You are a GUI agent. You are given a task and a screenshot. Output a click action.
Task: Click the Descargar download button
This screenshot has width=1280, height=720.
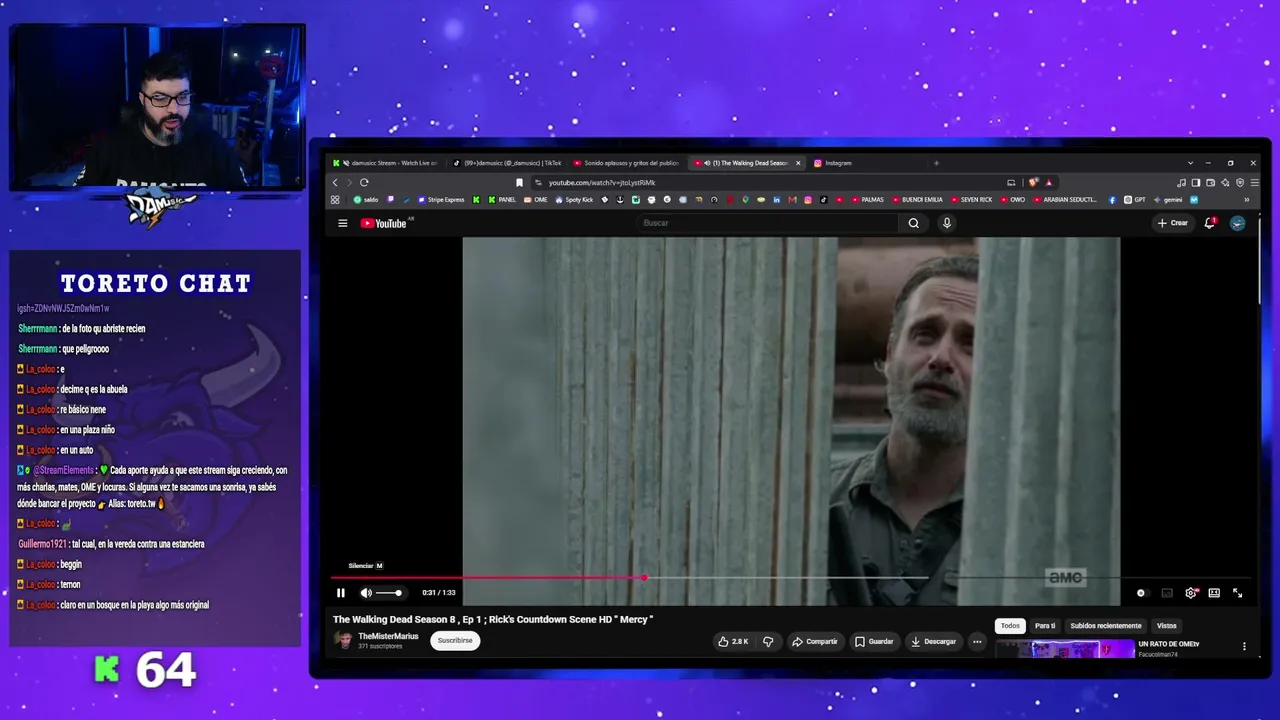point(934,641)
